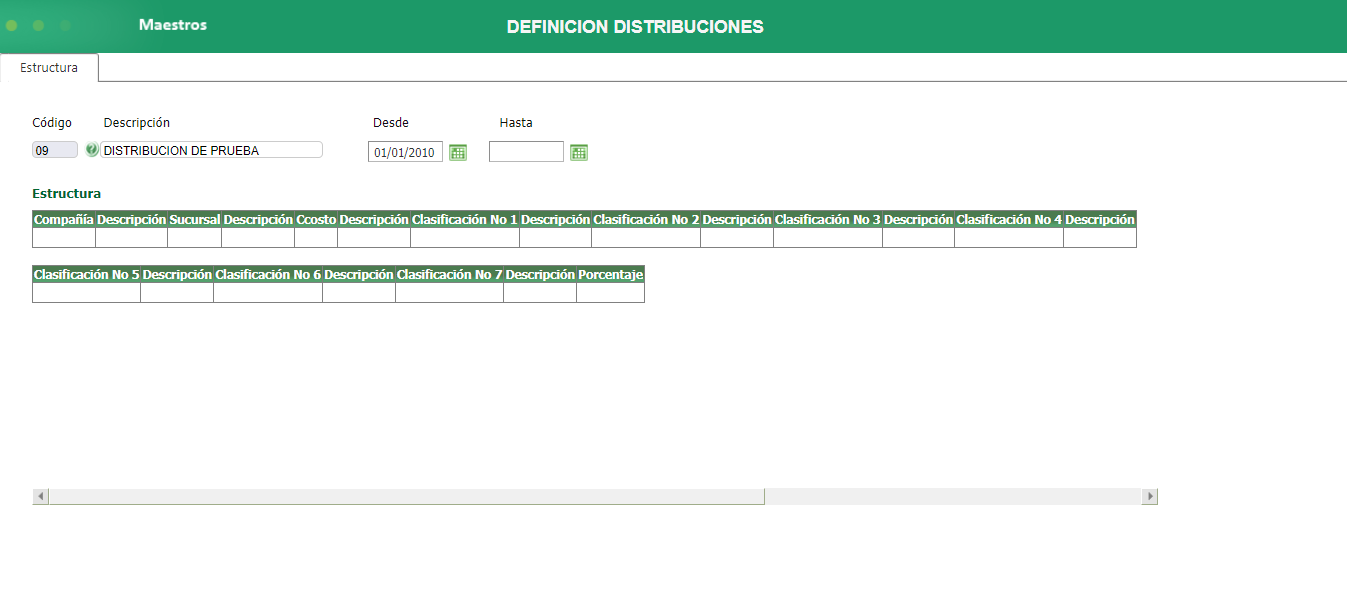Select the Código input field
Screen dimensions: 1347x603
point(54,148)
